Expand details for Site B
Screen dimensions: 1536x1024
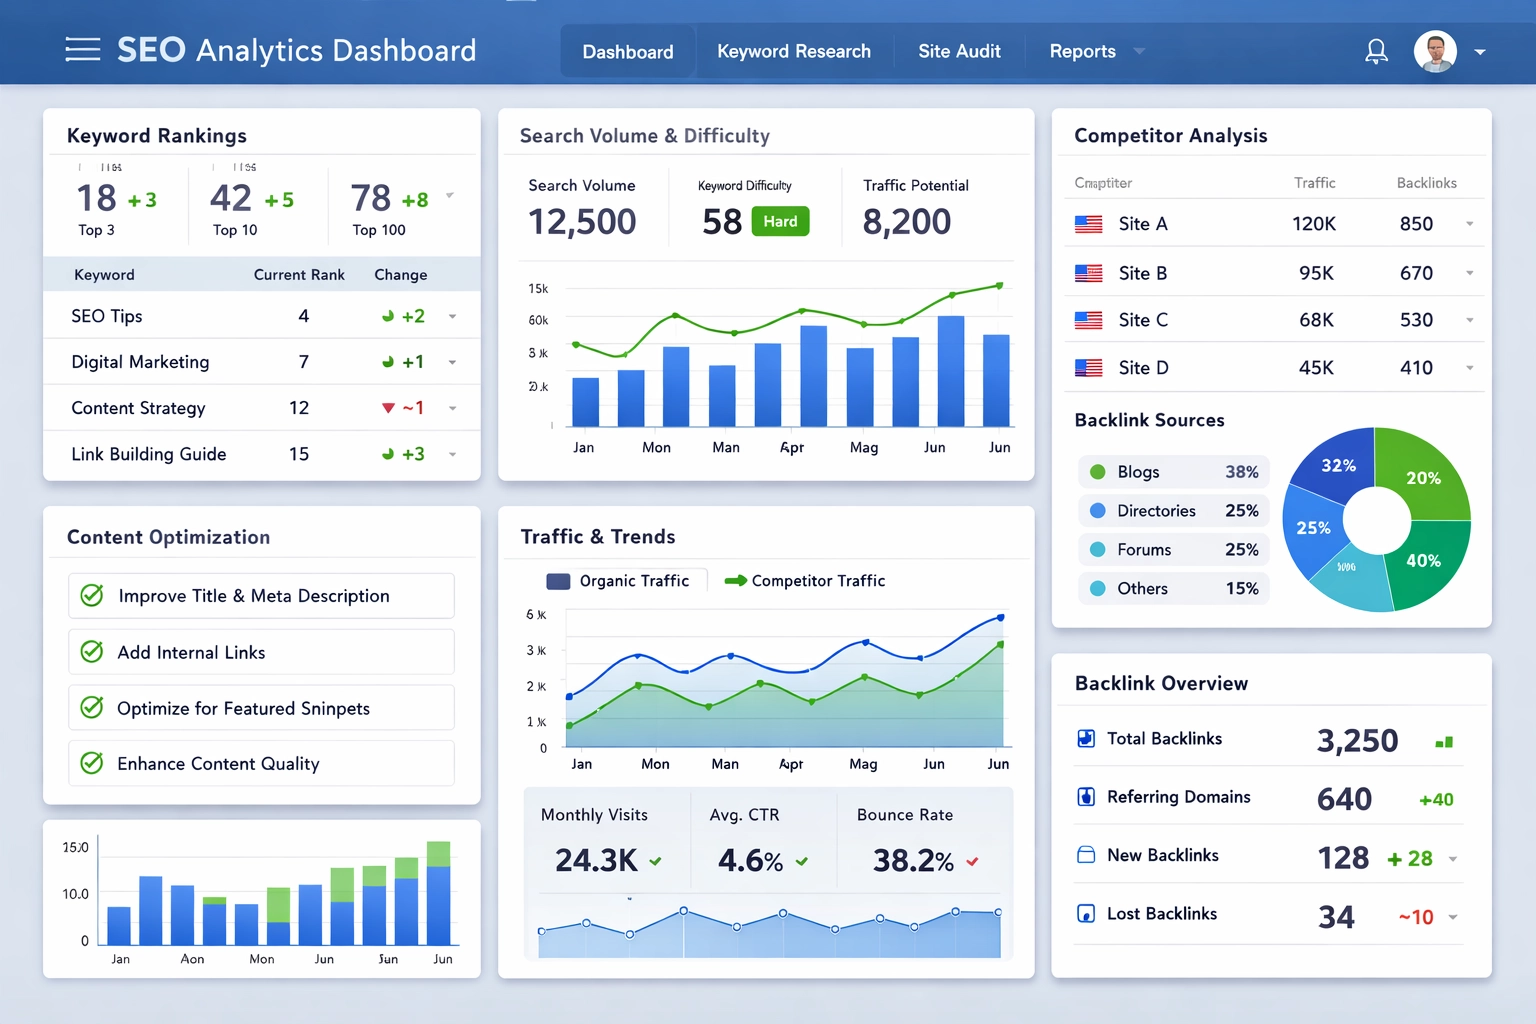click(x=1470, y=272)
